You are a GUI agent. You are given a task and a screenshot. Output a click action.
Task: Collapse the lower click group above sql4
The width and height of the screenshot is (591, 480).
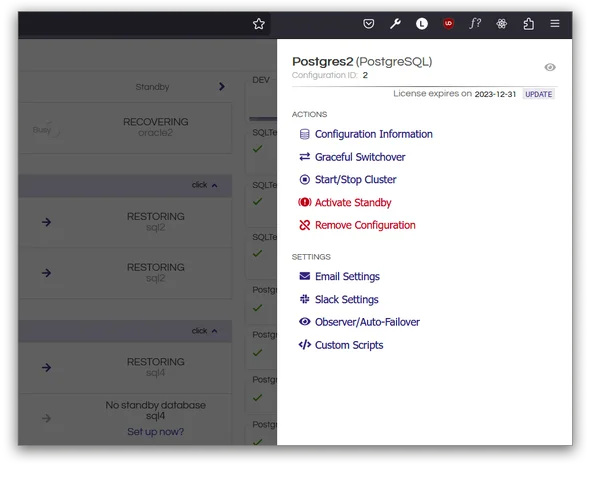click(x=205, y=331)
